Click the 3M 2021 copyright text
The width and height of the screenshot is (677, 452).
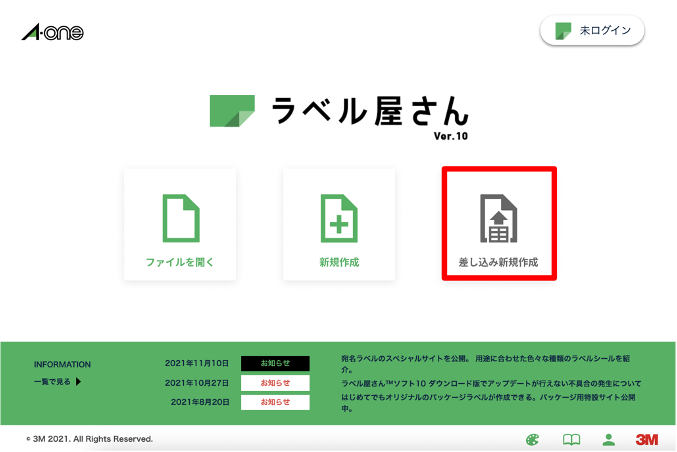tap(89, 439)
